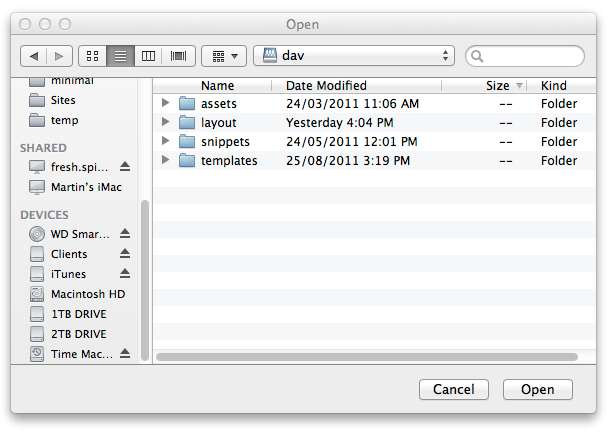
Task: Click the Macintosh HD disk icon
Action: 37,294
